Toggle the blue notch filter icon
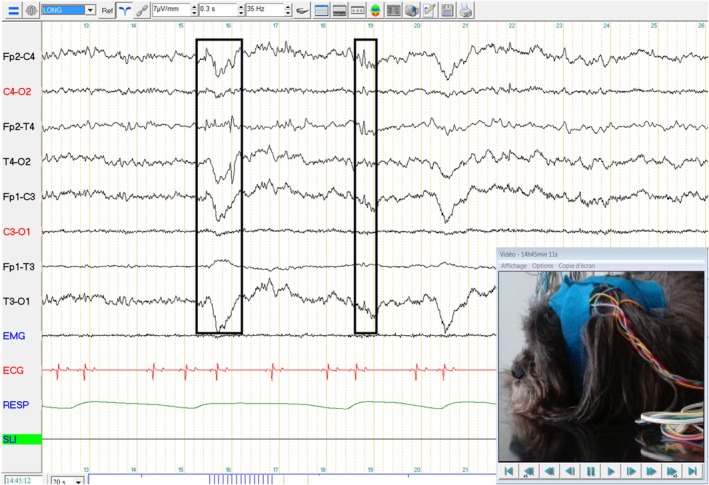The height and width of the screenshot is (485, 709). coord(124,10)
